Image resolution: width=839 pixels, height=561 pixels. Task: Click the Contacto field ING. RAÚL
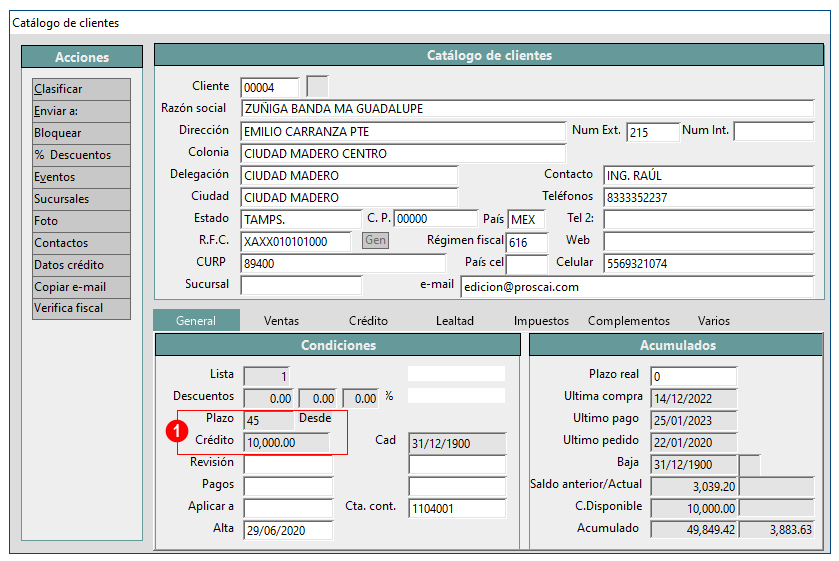[708, 176]
